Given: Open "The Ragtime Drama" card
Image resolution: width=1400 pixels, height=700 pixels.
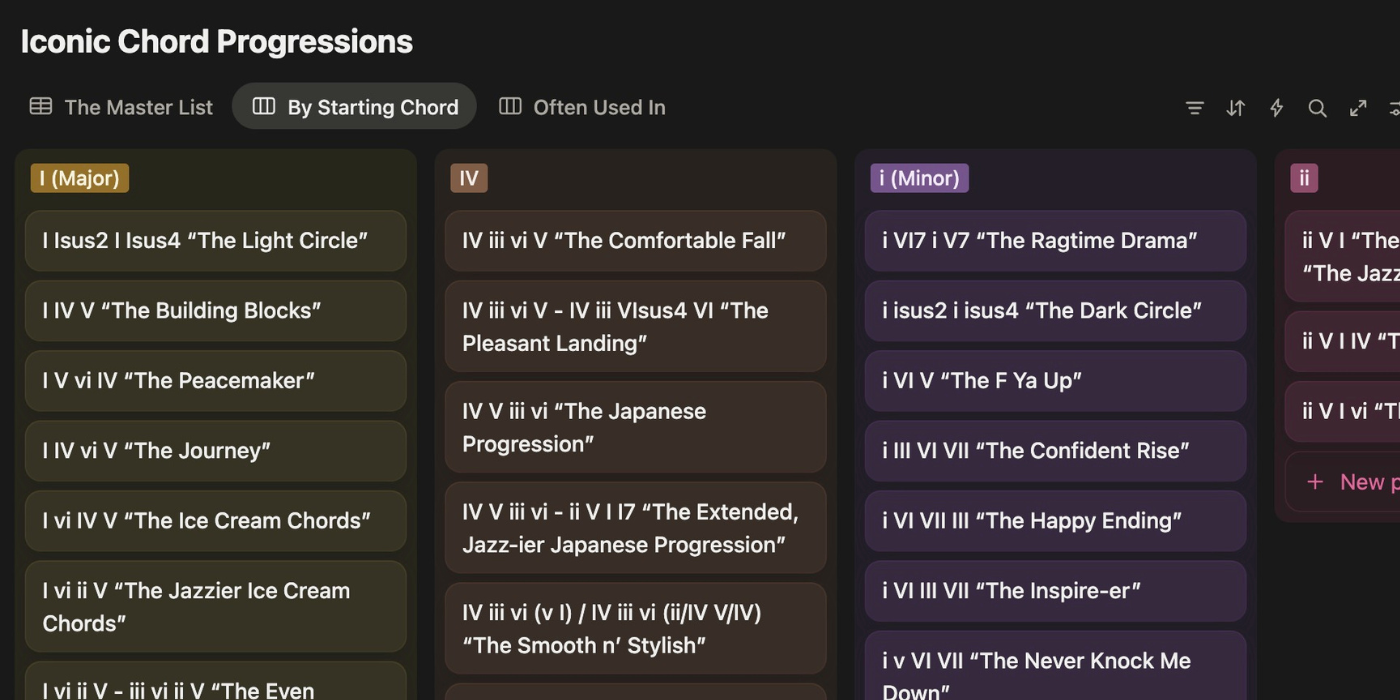Looking at the screenshot, I should (x=1055, y=240).
